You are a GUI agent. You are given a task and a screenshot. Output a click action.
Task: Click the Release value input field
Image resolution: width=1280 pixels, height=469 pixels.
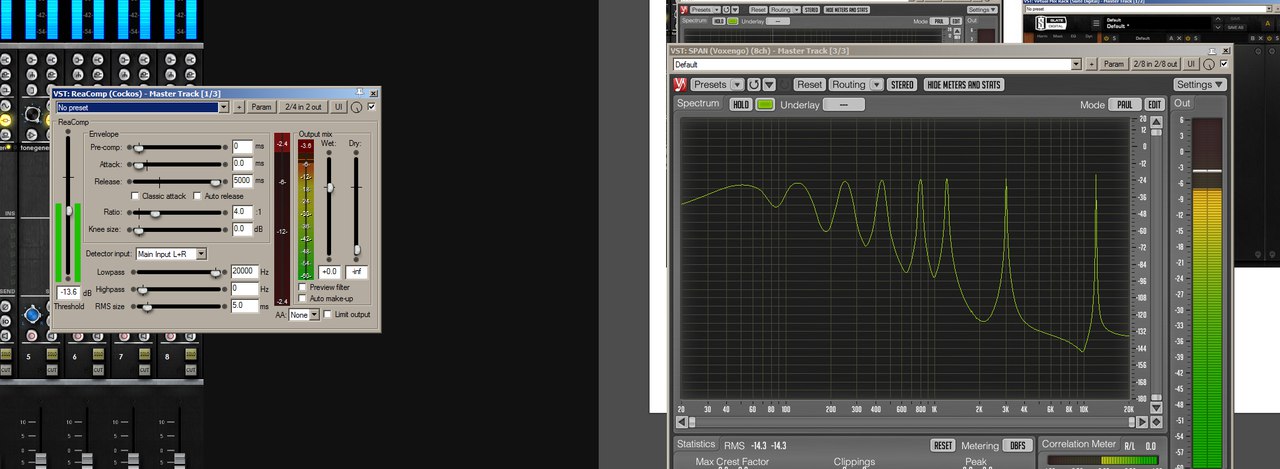241,181
